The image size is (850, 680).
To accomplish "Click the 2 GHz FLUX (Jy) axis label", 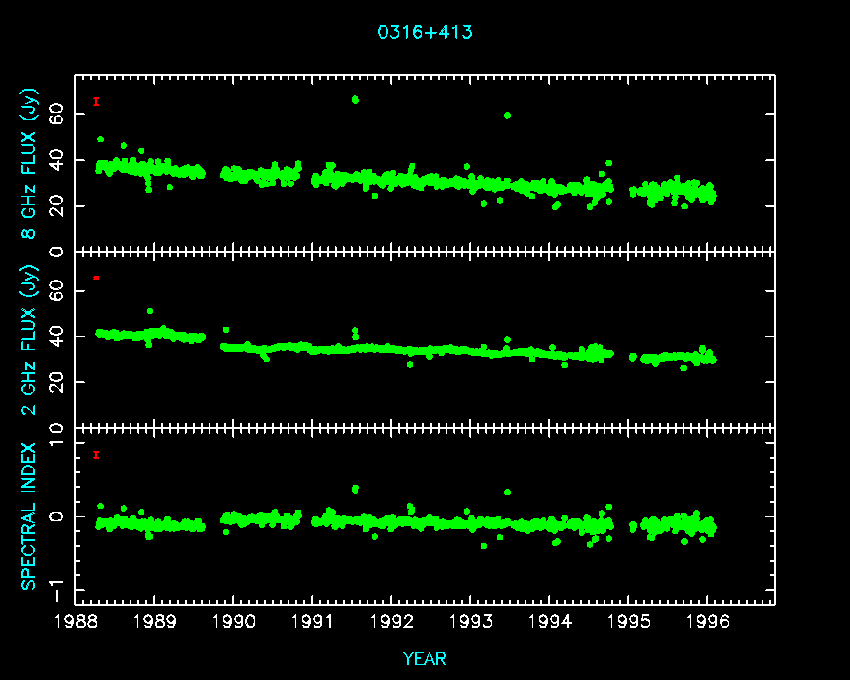I will click(30, 340).
